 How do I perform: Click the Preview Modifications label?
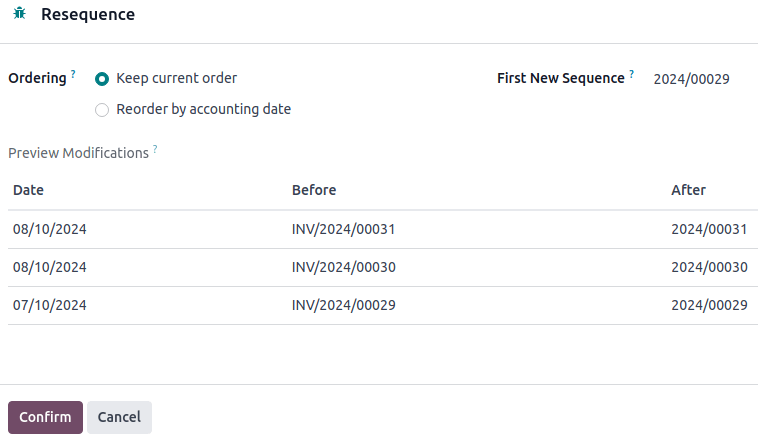78,153
